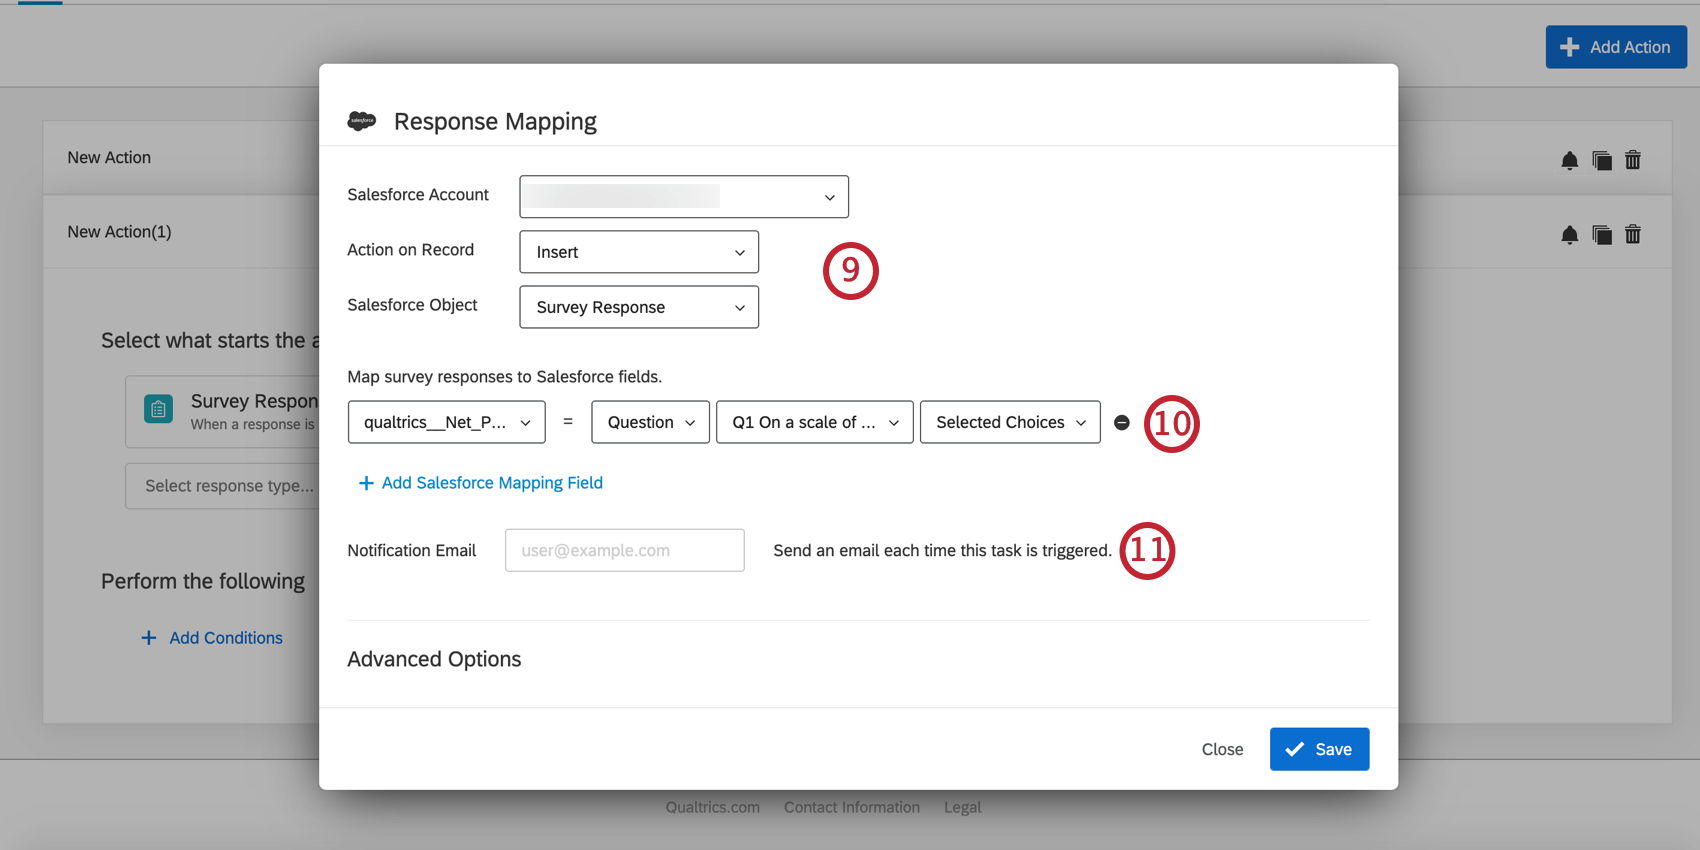The image size is (1700, 850).
Task: Open the Action on Record Insert dropdown
Action: pos(639,252)
